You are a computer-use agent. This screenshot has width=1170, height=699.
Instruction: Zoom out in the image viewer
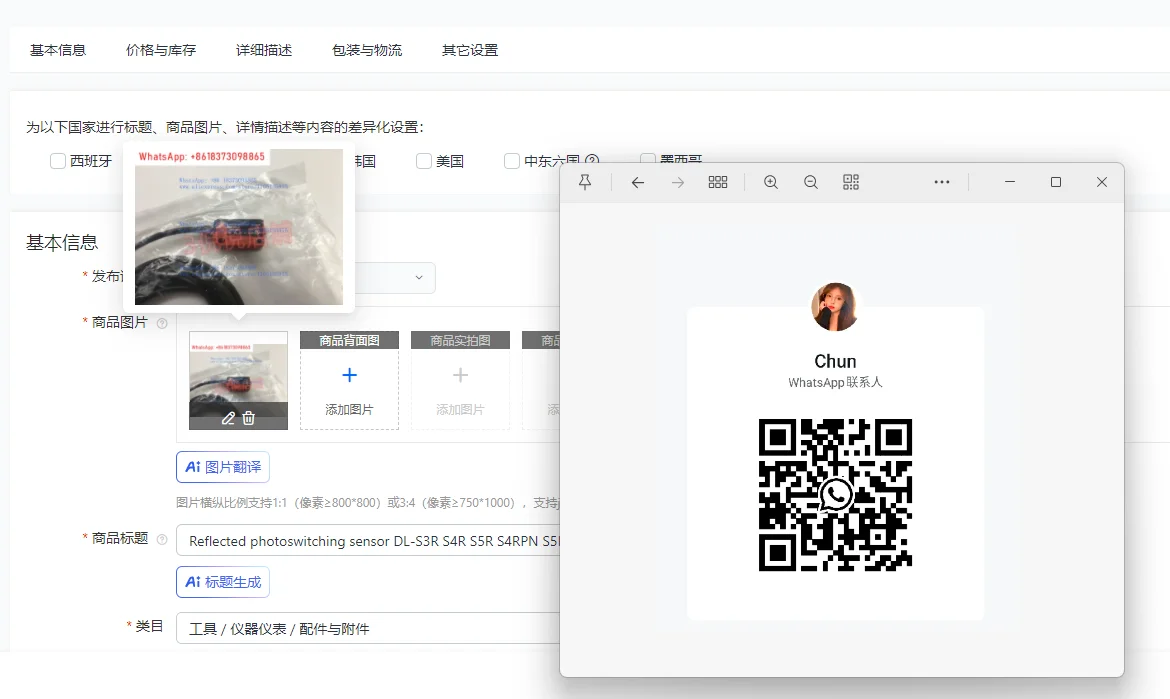811,182
